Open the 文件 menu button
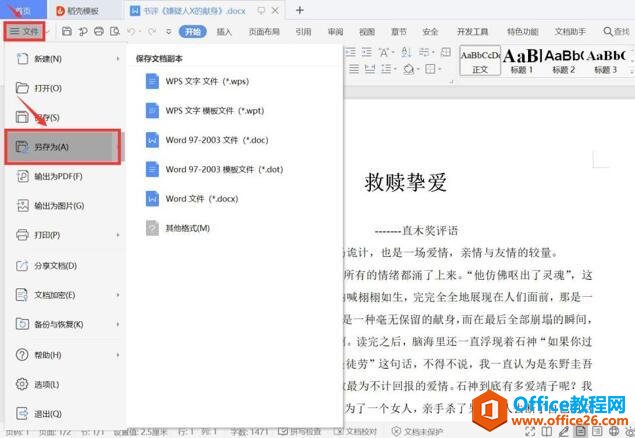Viewport: 635px width, 438px height. point(24,31)
